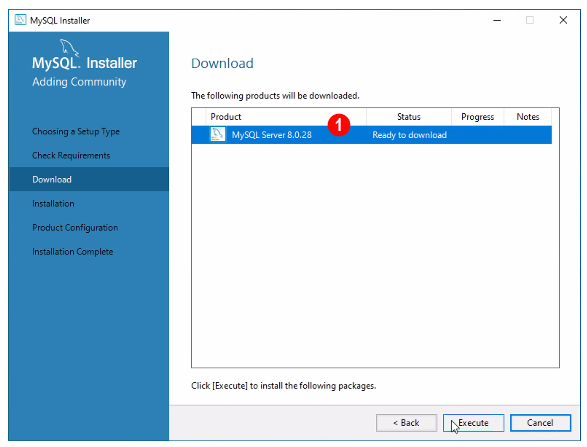Go back with the Back button
This screenshot has width=587, height=447.
[406, 423]
